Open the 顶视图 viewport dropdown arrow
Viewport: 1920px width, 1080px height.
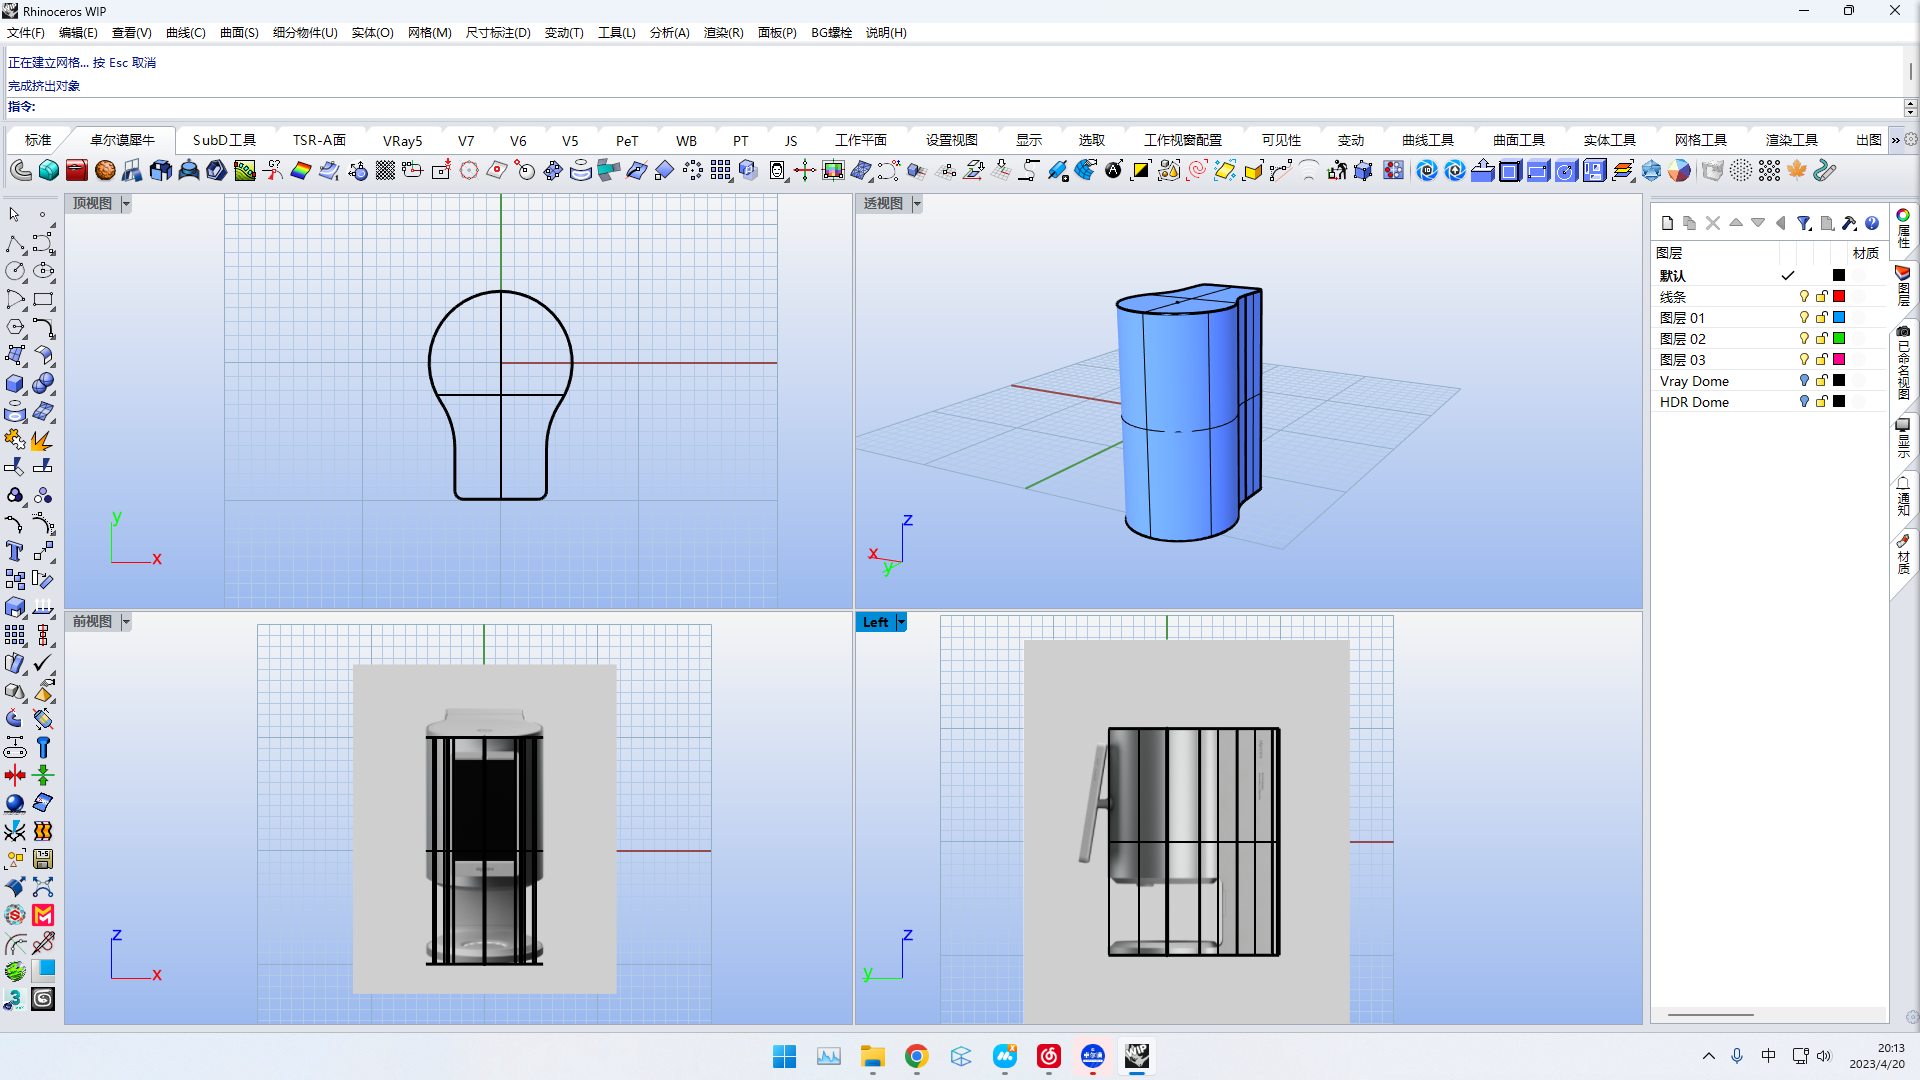(x=126, y=204)
